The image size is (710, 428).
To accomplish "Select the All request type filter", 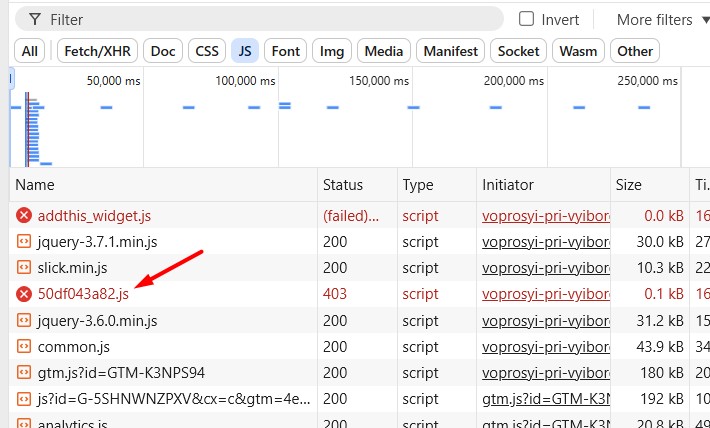I will (30, 51).
